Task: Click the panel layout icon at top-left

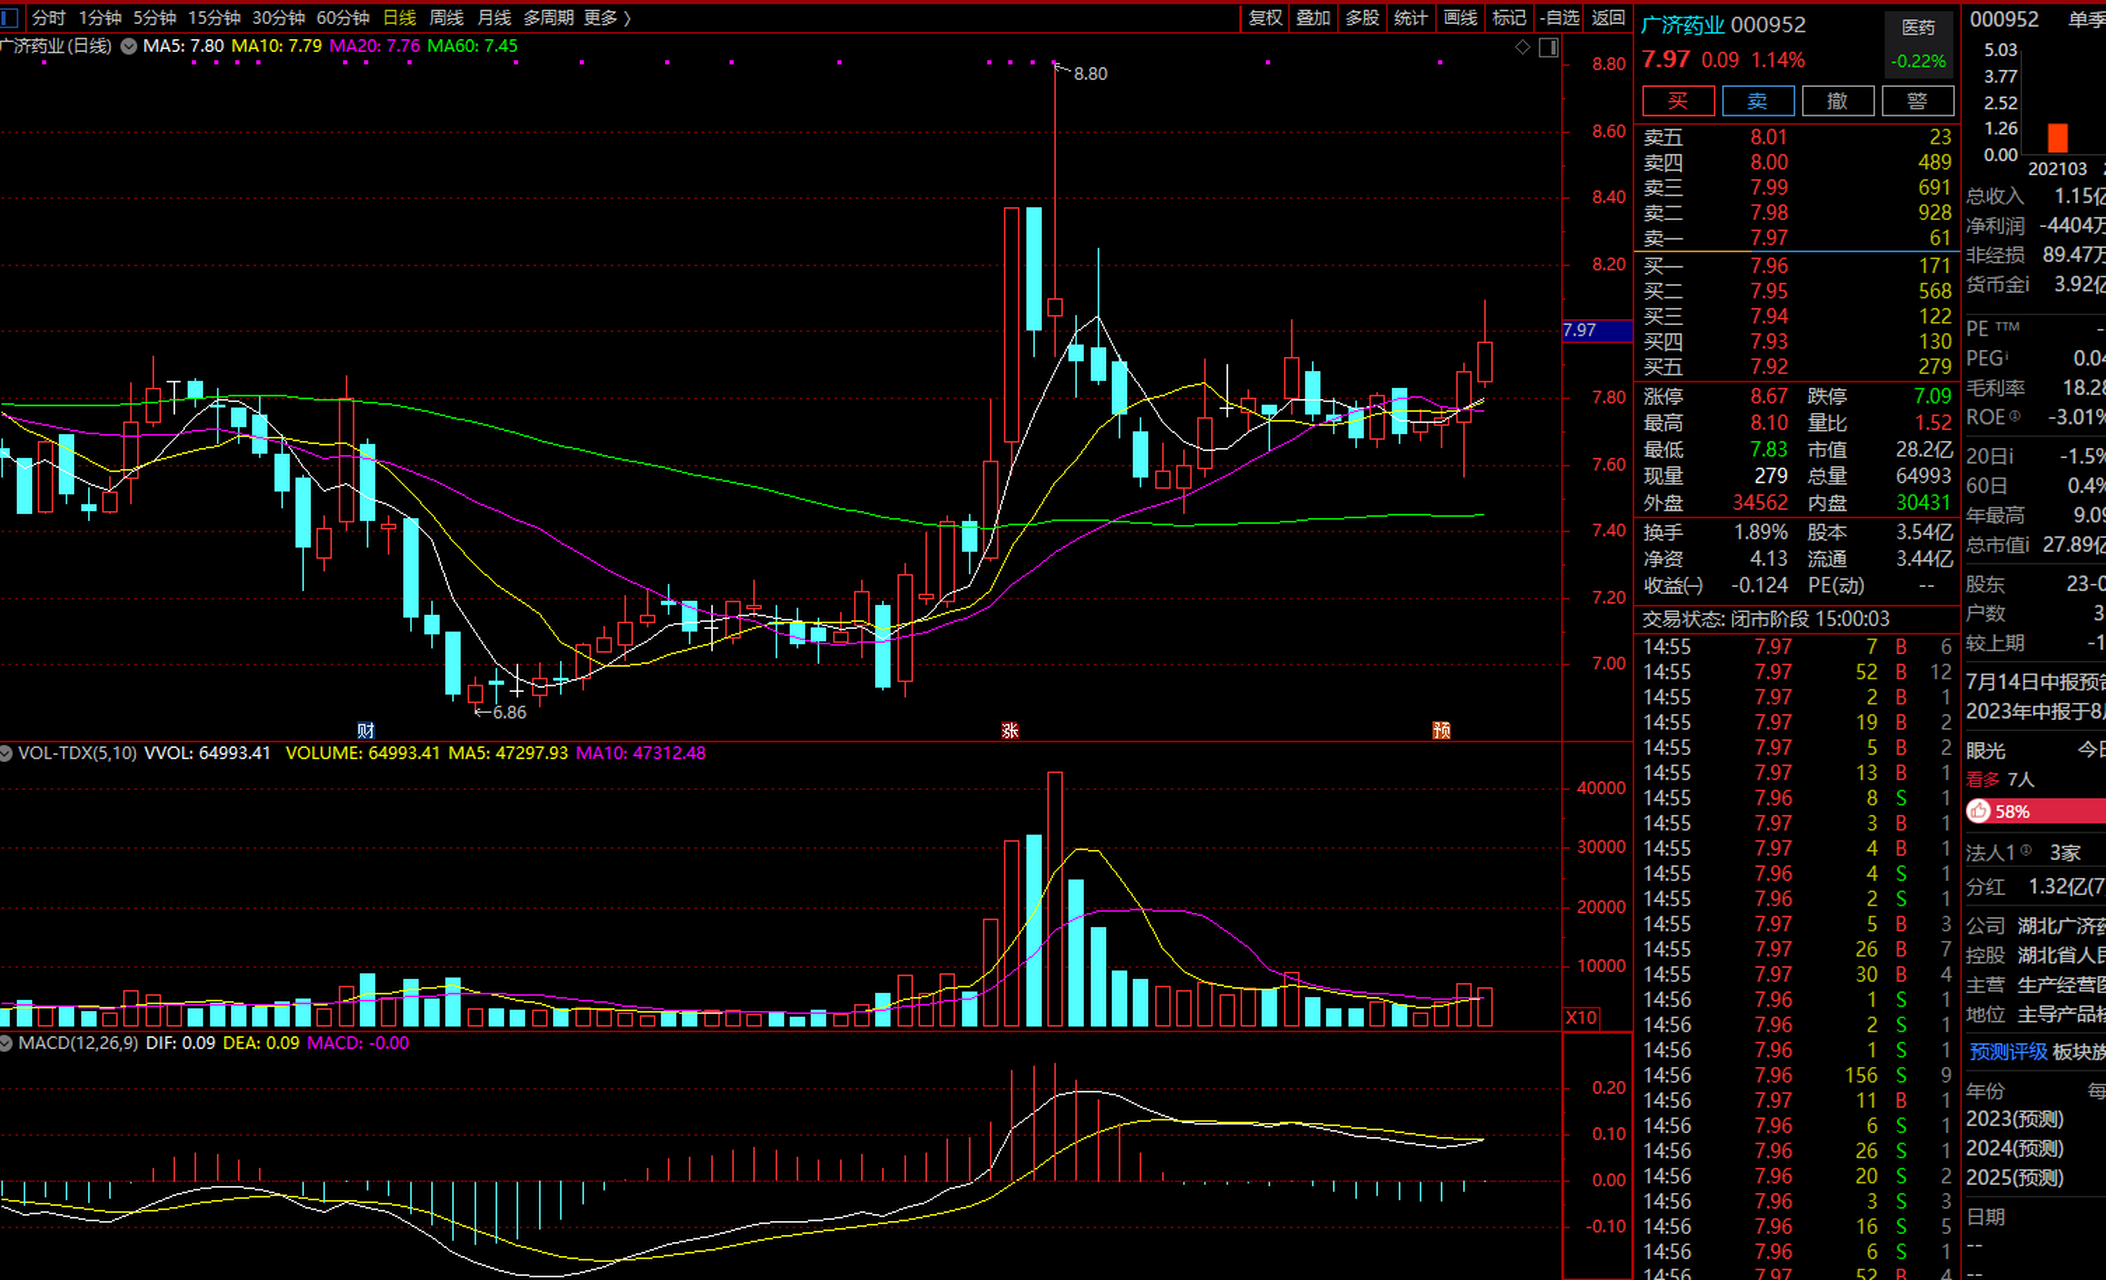Action: 9,17
